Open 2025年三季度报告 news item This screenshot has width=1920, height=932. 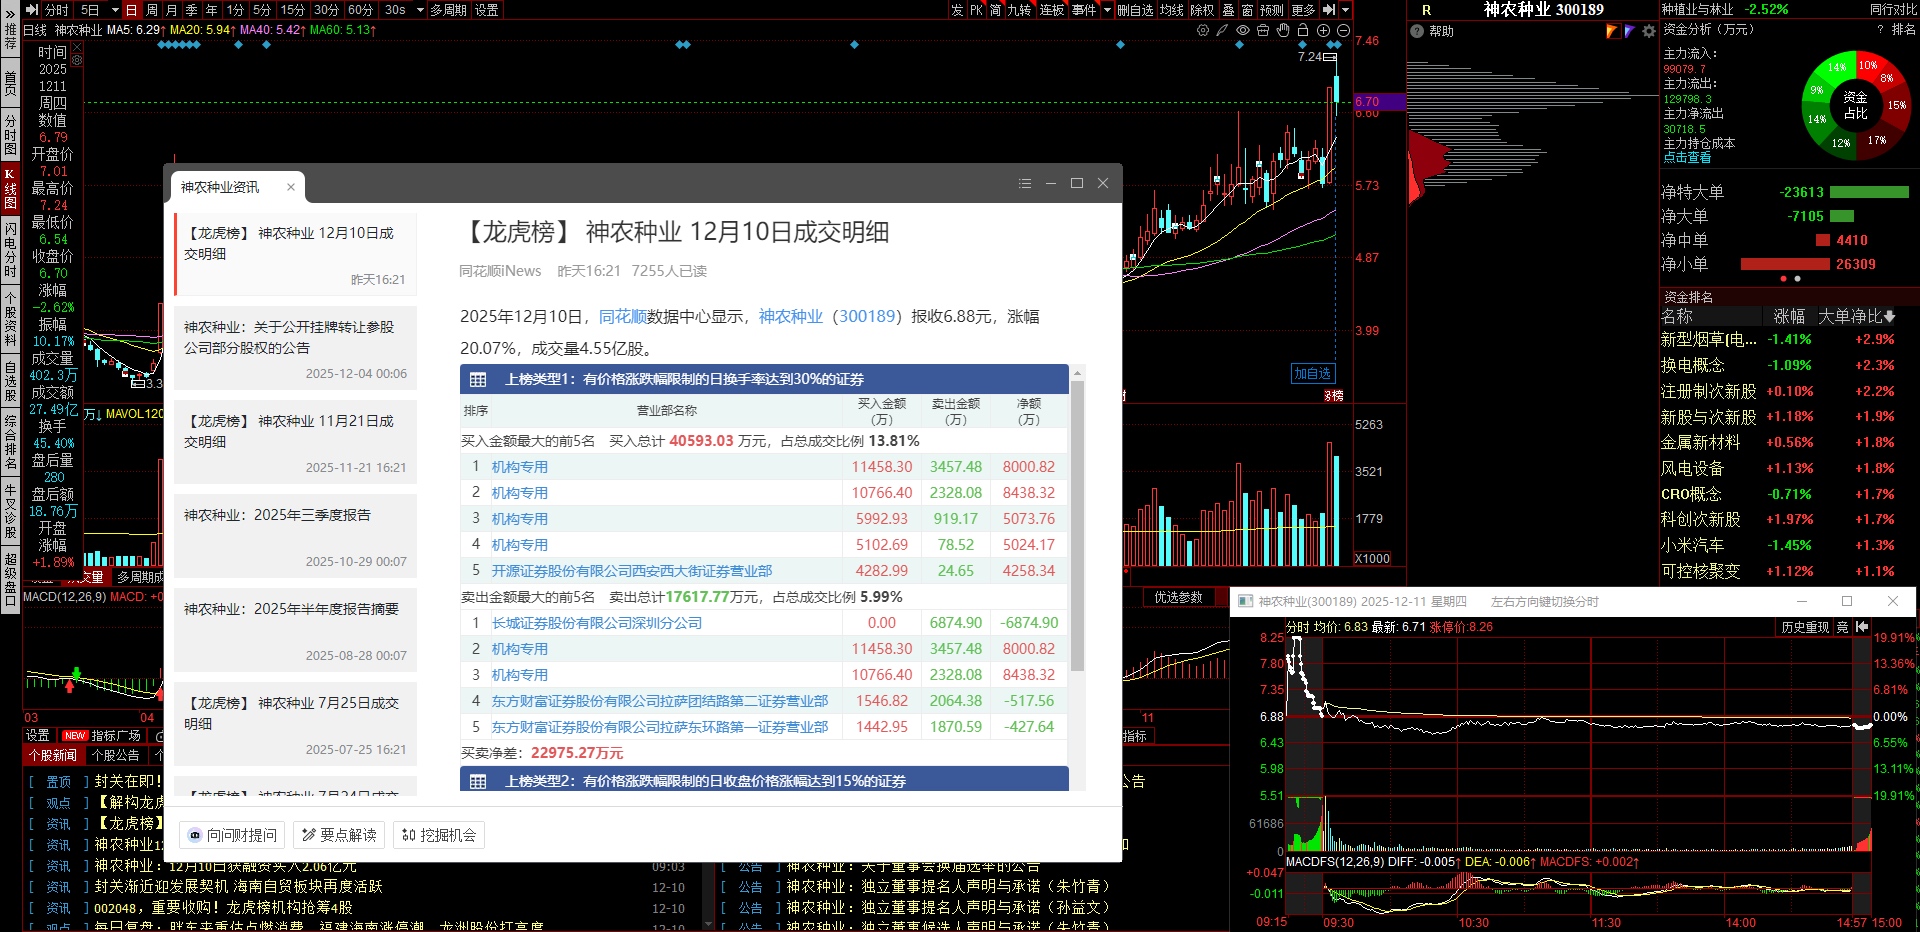point(295,536)
